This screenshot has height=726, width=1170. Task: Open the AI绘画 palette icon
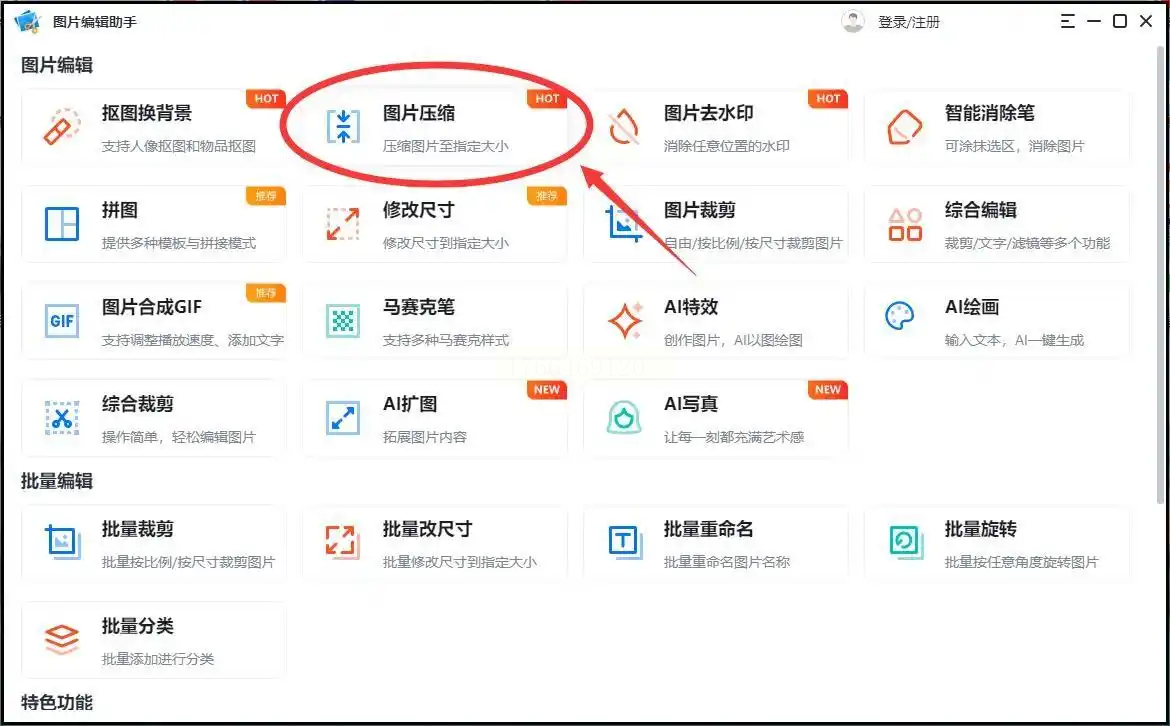tap(899, 316)
